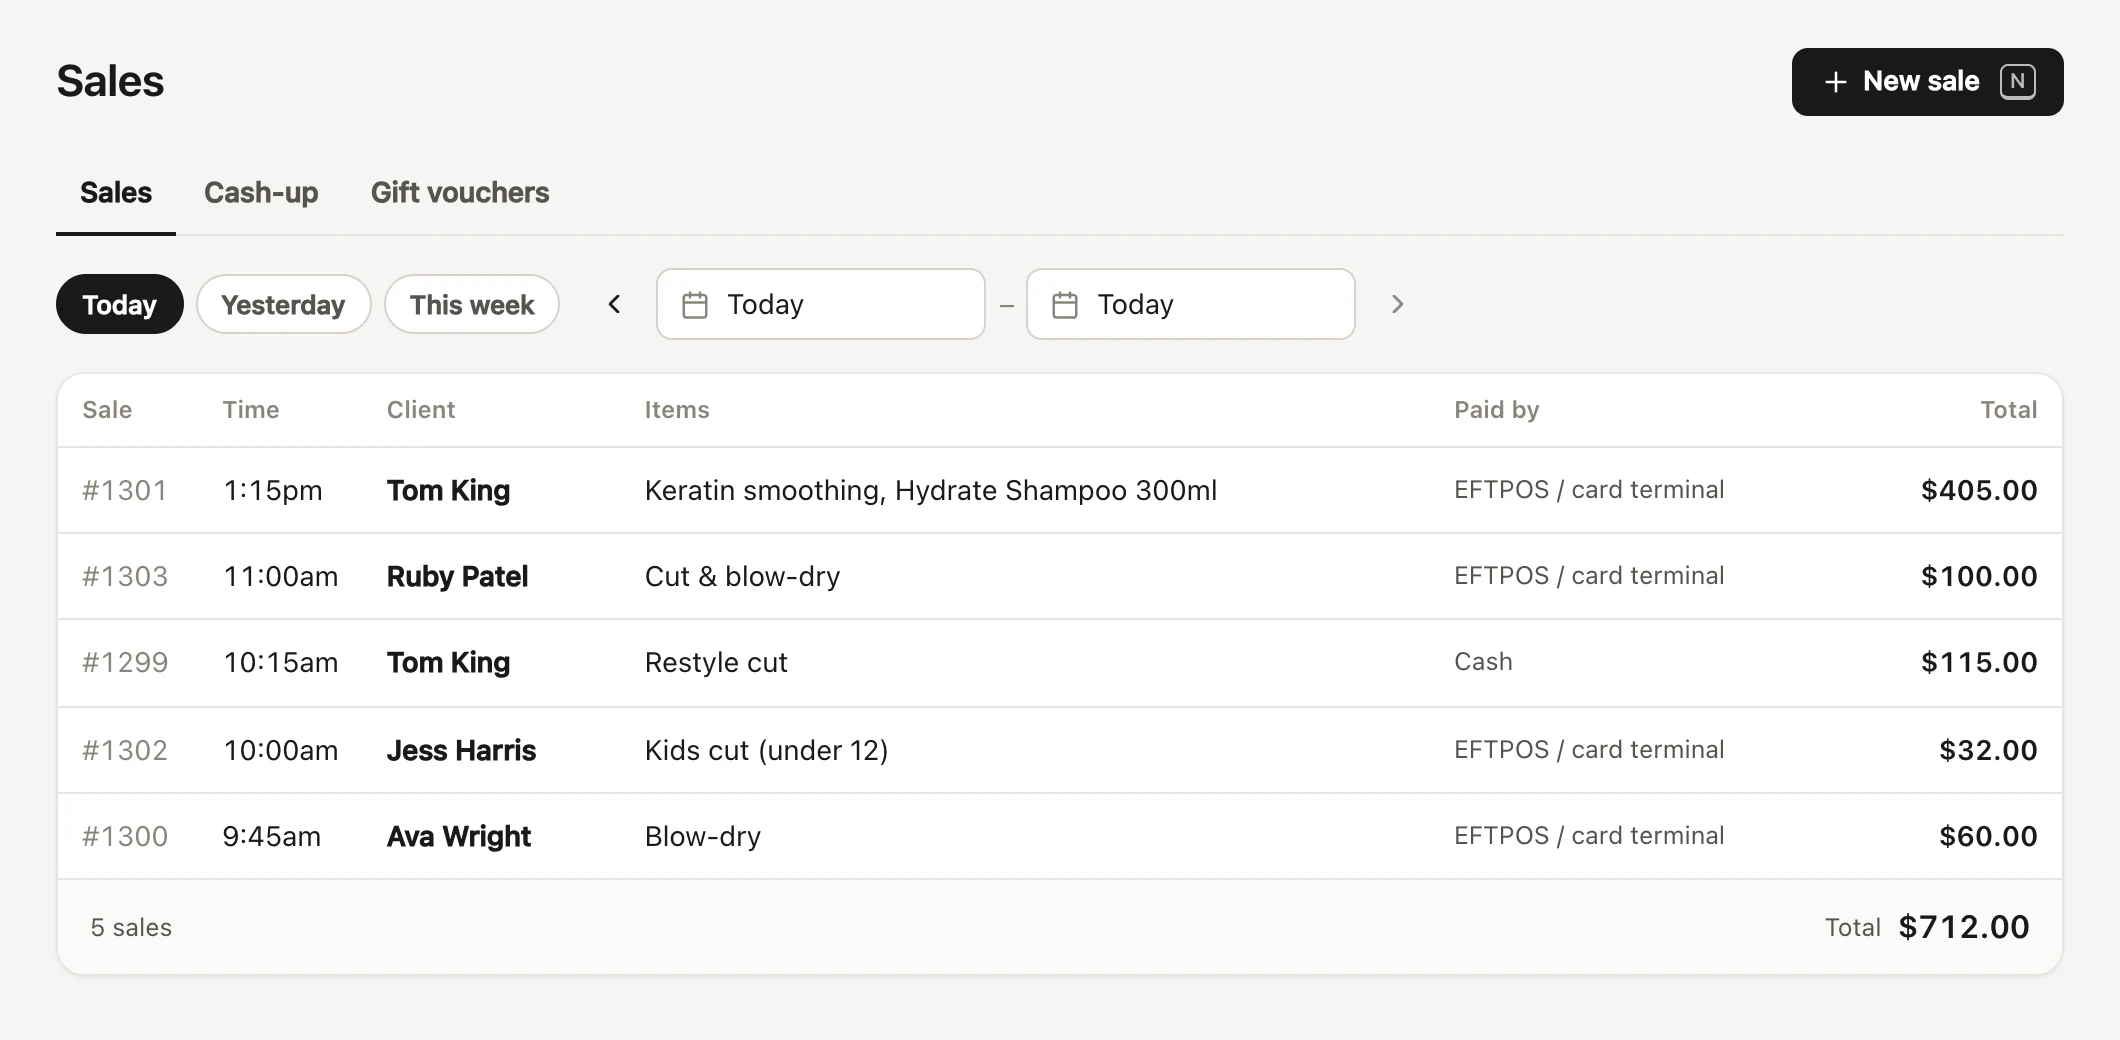
Task: Click the Paid by column header
Action: point(1497,410)
